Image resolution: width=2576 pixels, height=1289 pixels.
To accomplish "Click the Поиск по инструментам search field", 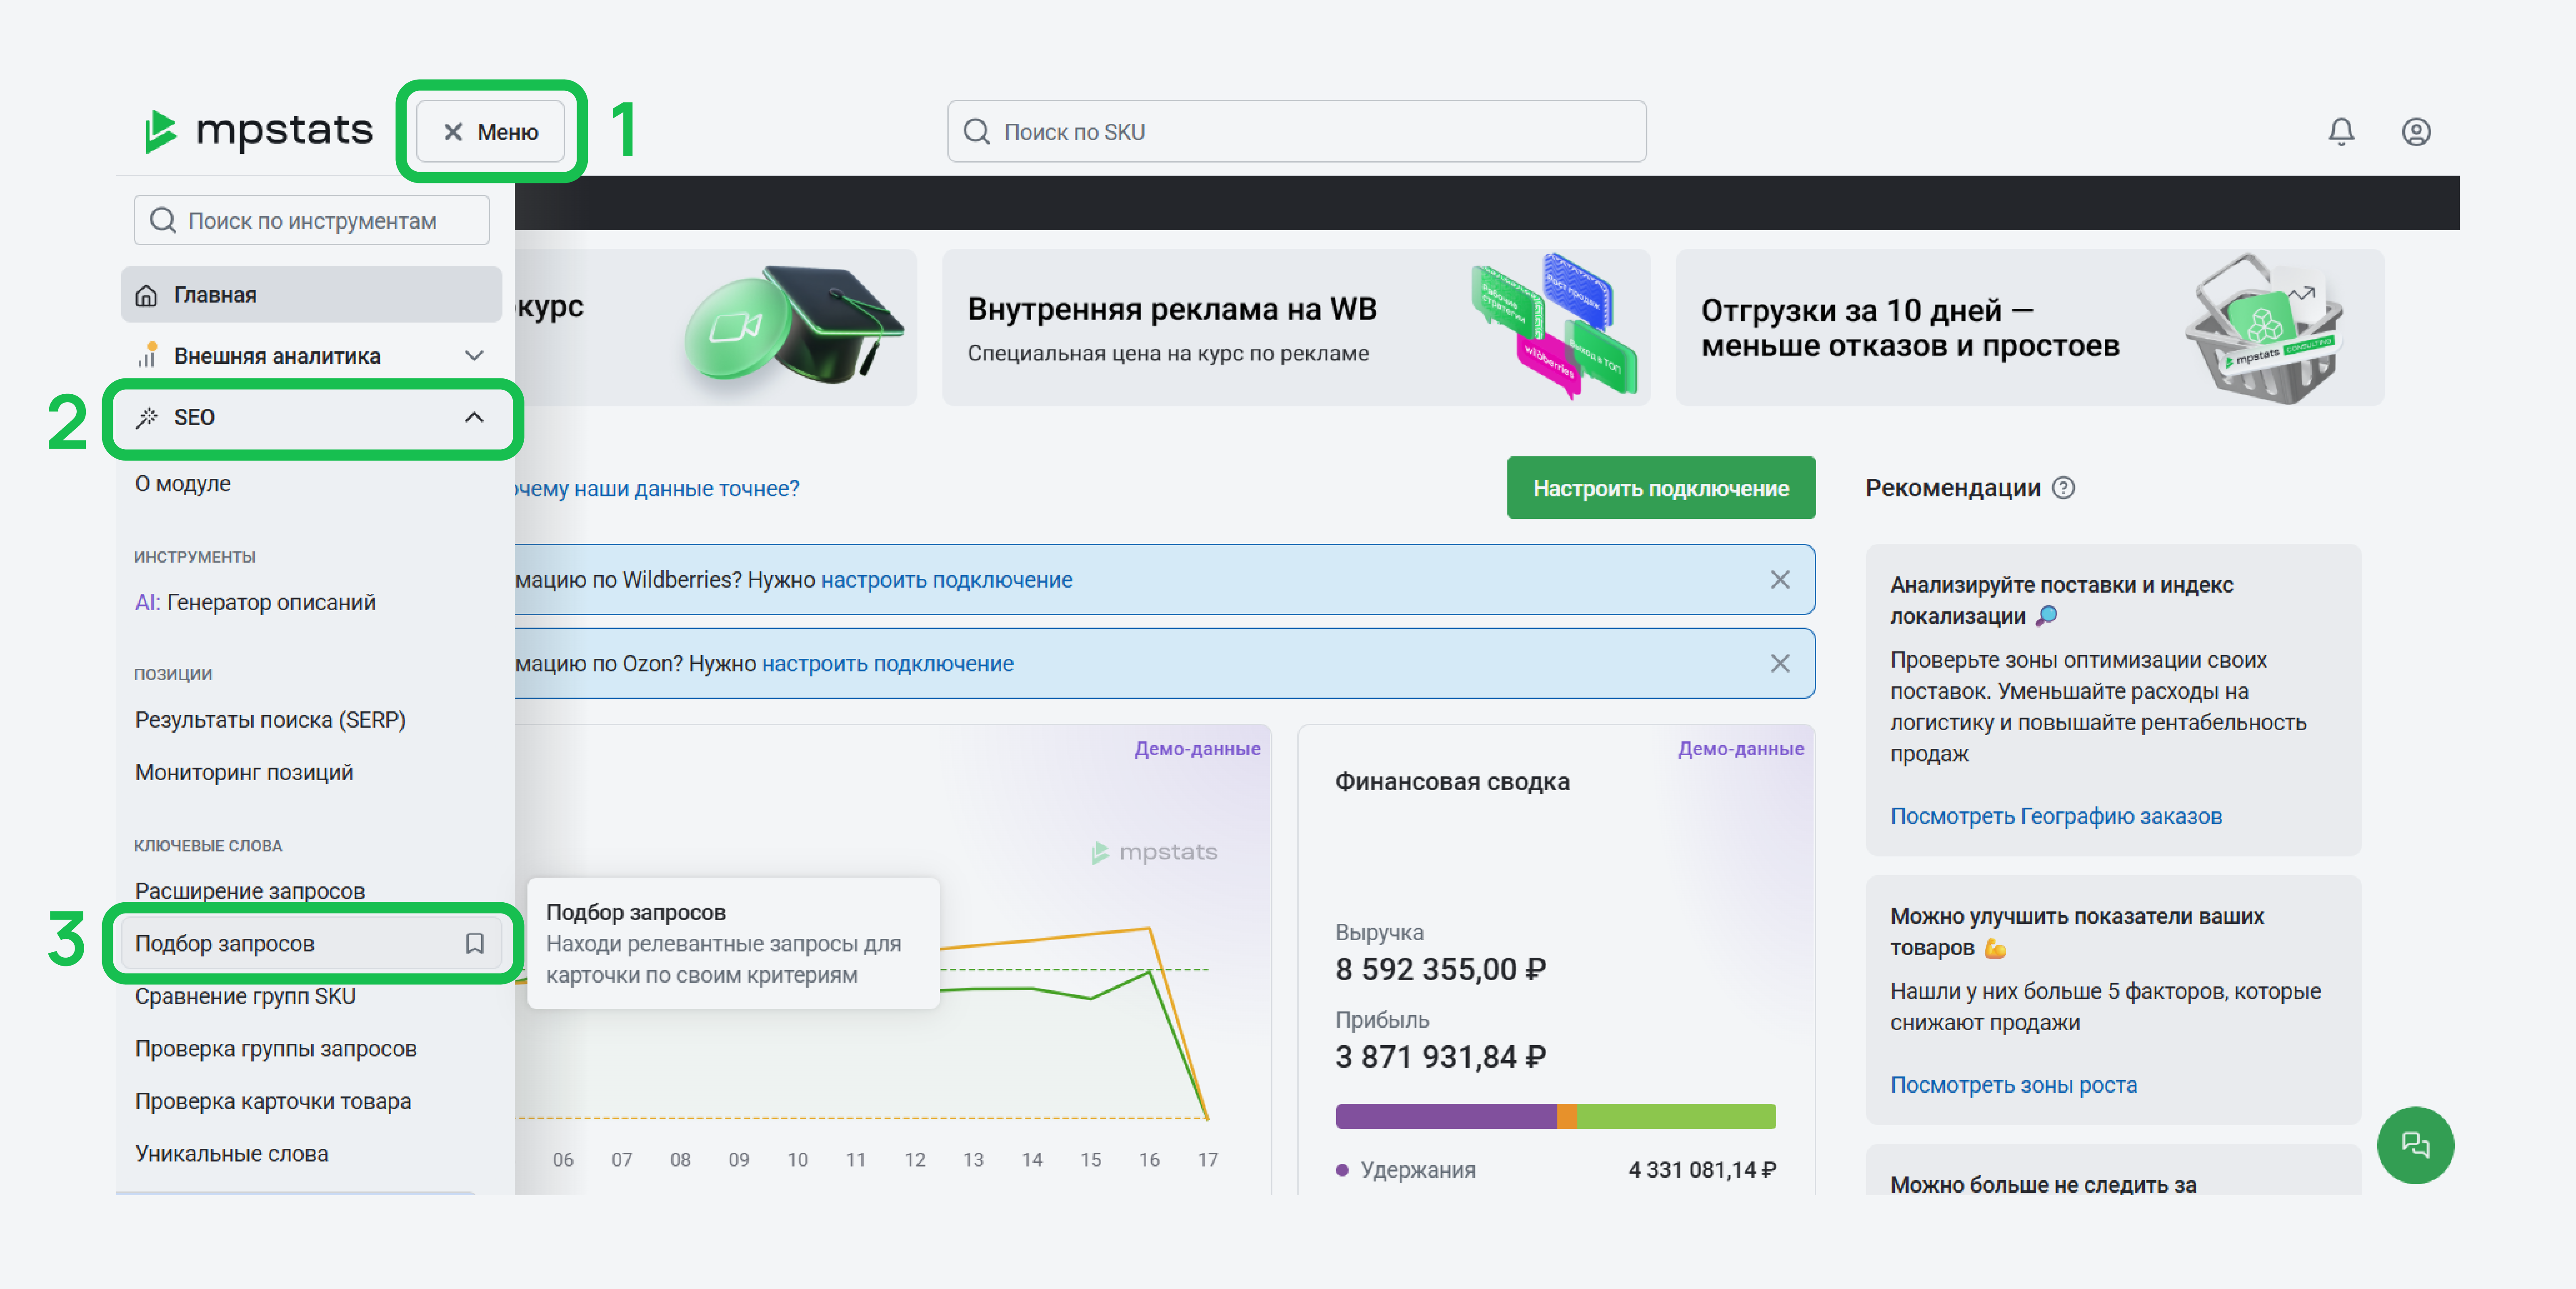I will coord(312,220).
